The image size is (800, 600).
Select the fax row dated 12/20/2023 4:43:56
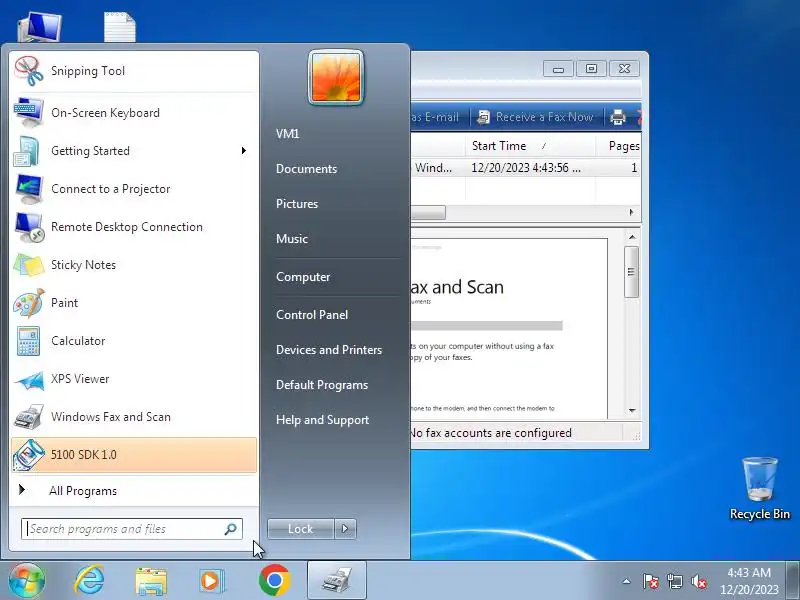coord(526,168)
